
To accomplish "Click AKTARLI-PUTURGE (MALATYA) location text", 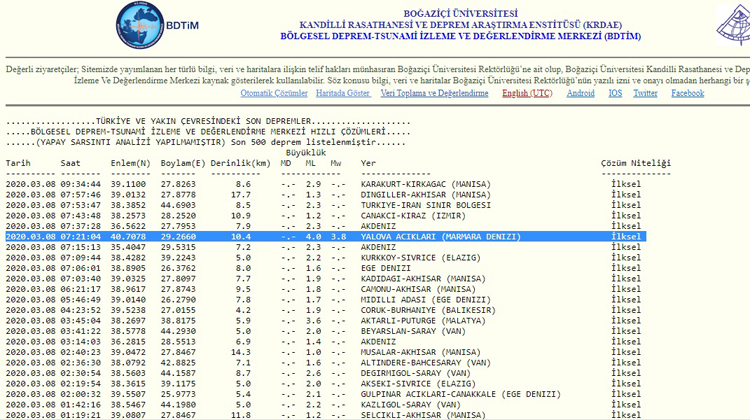I will click(423, 321).
